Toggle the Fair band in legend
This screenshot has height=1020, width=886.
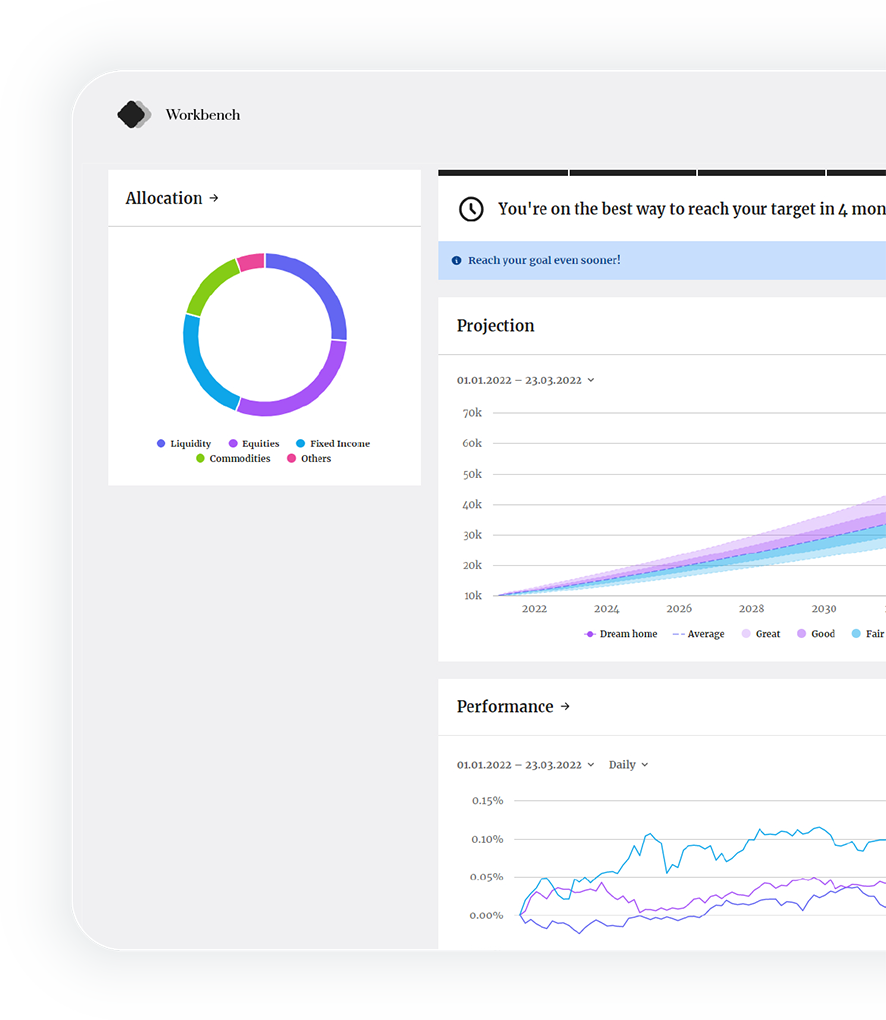pos(868,634)
